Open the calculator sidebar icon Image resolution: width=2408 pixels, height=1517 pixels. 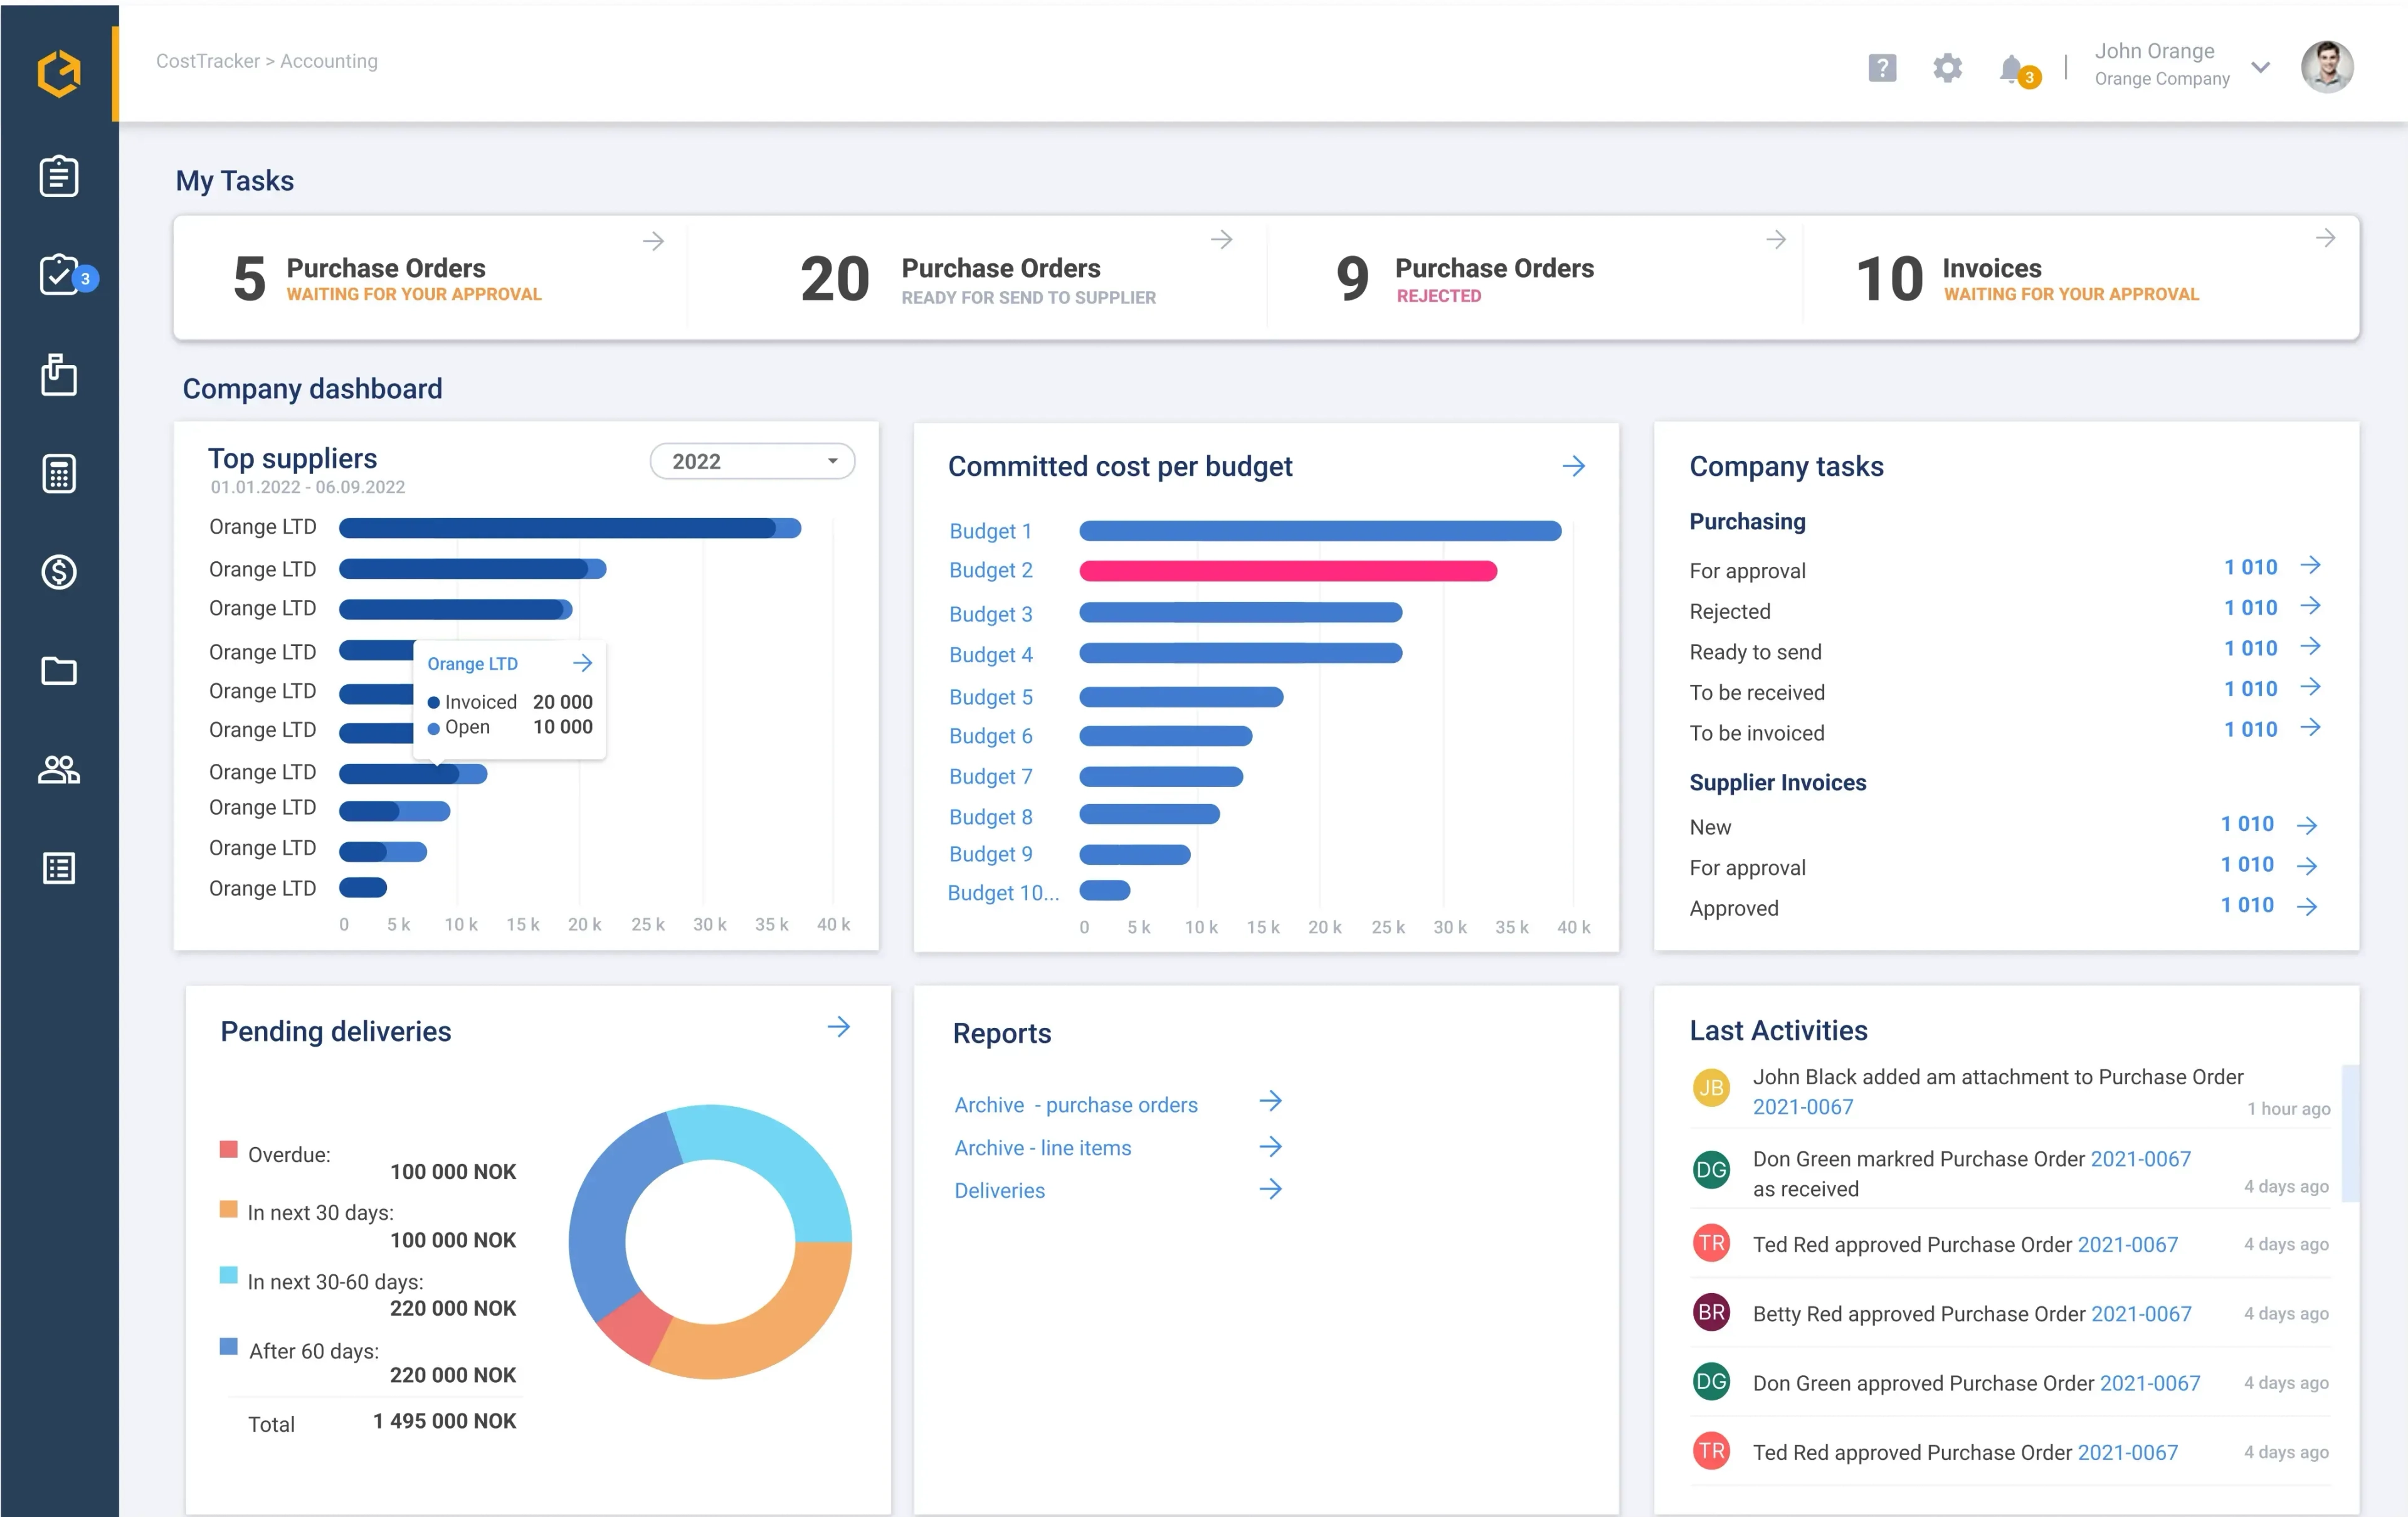click(59, 473)
